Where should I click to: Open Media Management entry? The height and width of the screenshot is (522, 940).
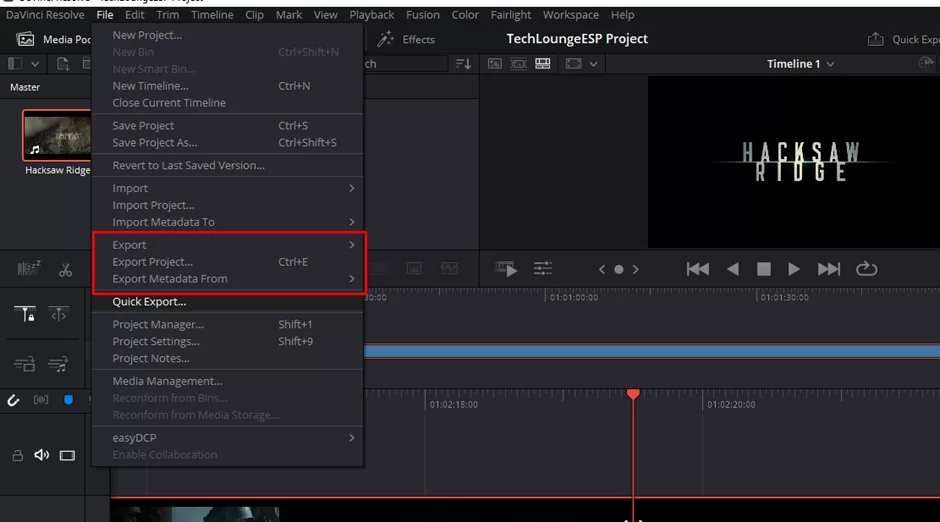(228, 381)
